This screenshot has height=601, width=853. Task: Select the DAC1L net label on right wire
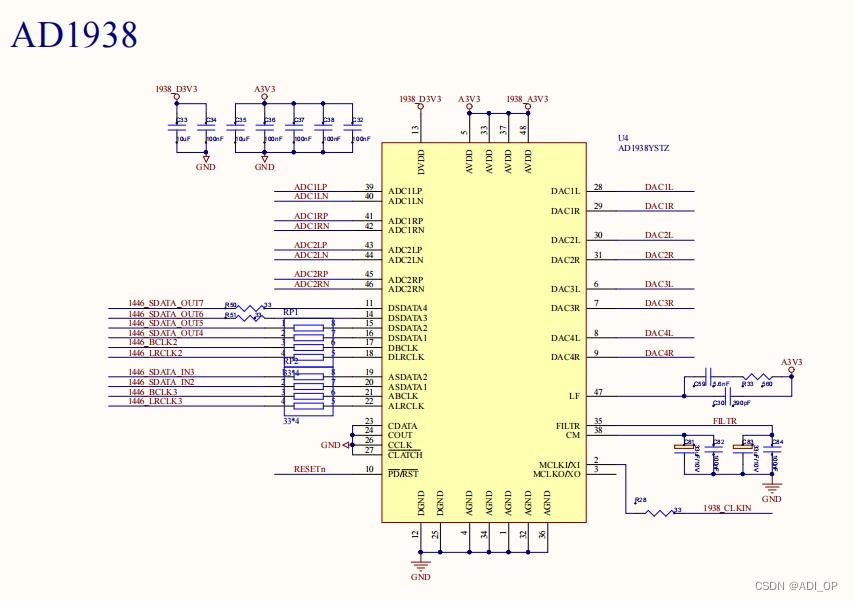coord(659,187)
